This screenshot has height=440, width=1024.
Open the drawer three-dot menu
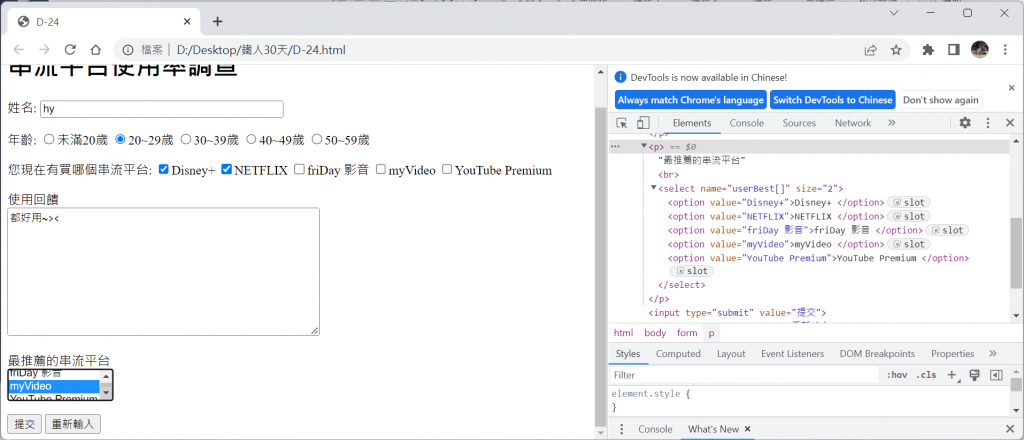622,429
